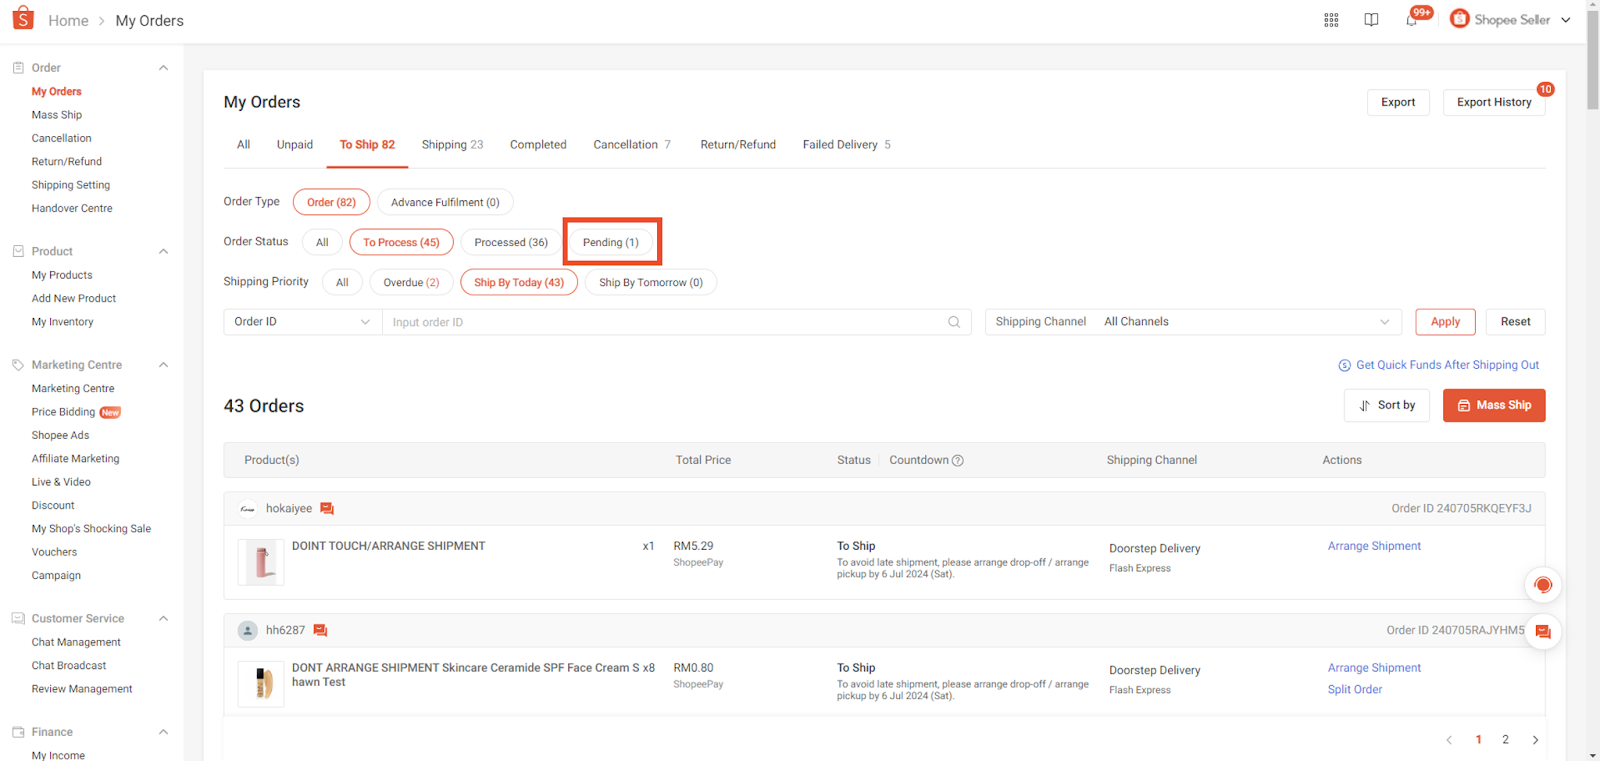Select the Ship By Tomorrow (0) filter

point(651,282)
